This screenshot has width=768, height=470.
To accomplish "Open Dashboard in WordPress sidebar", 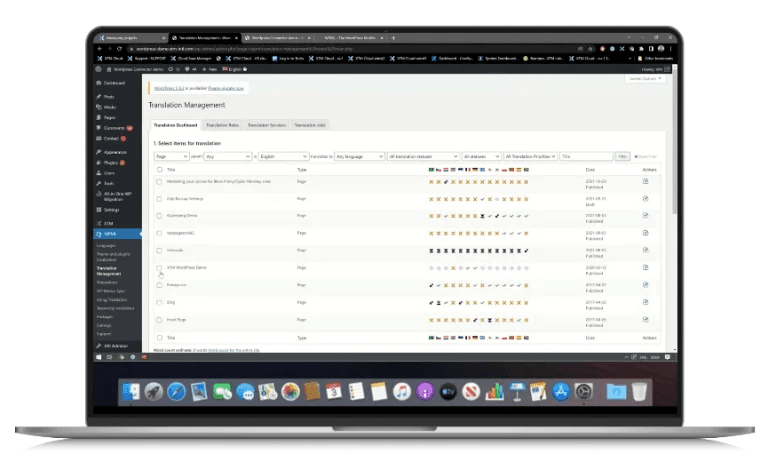I will (114, 83).
